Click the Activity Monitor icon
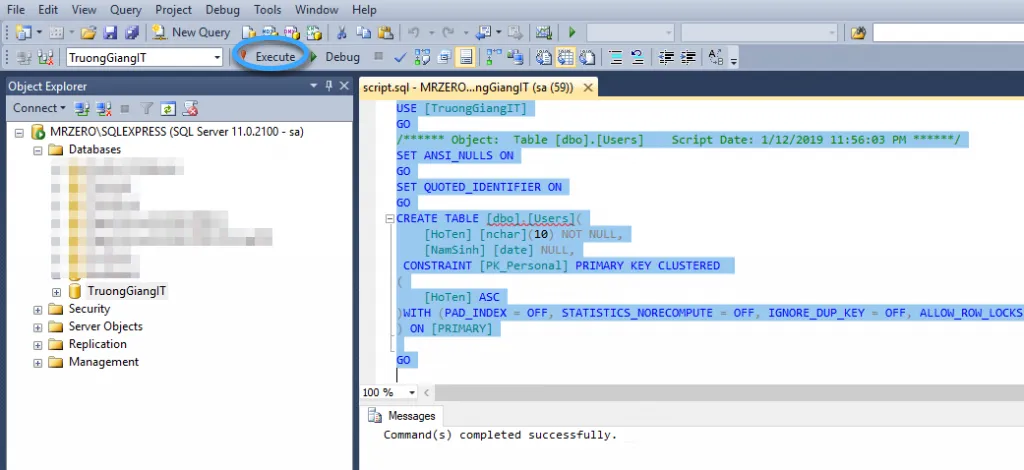The image size is (1024, 470). [x=543, y=32]
